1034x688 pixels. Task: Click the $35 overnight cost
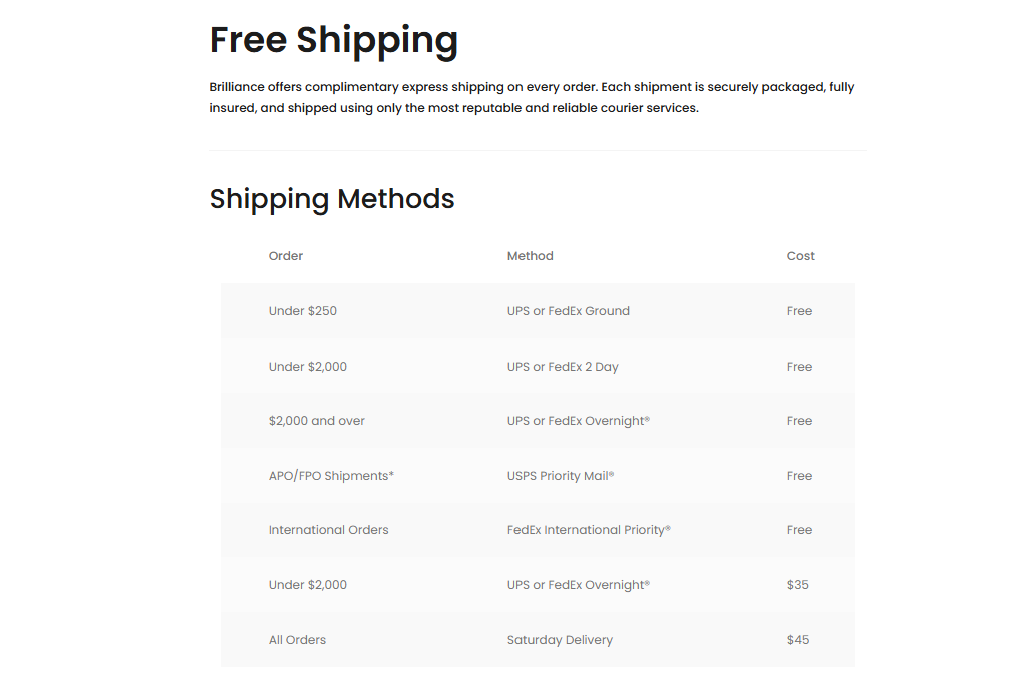coord(797,584)
